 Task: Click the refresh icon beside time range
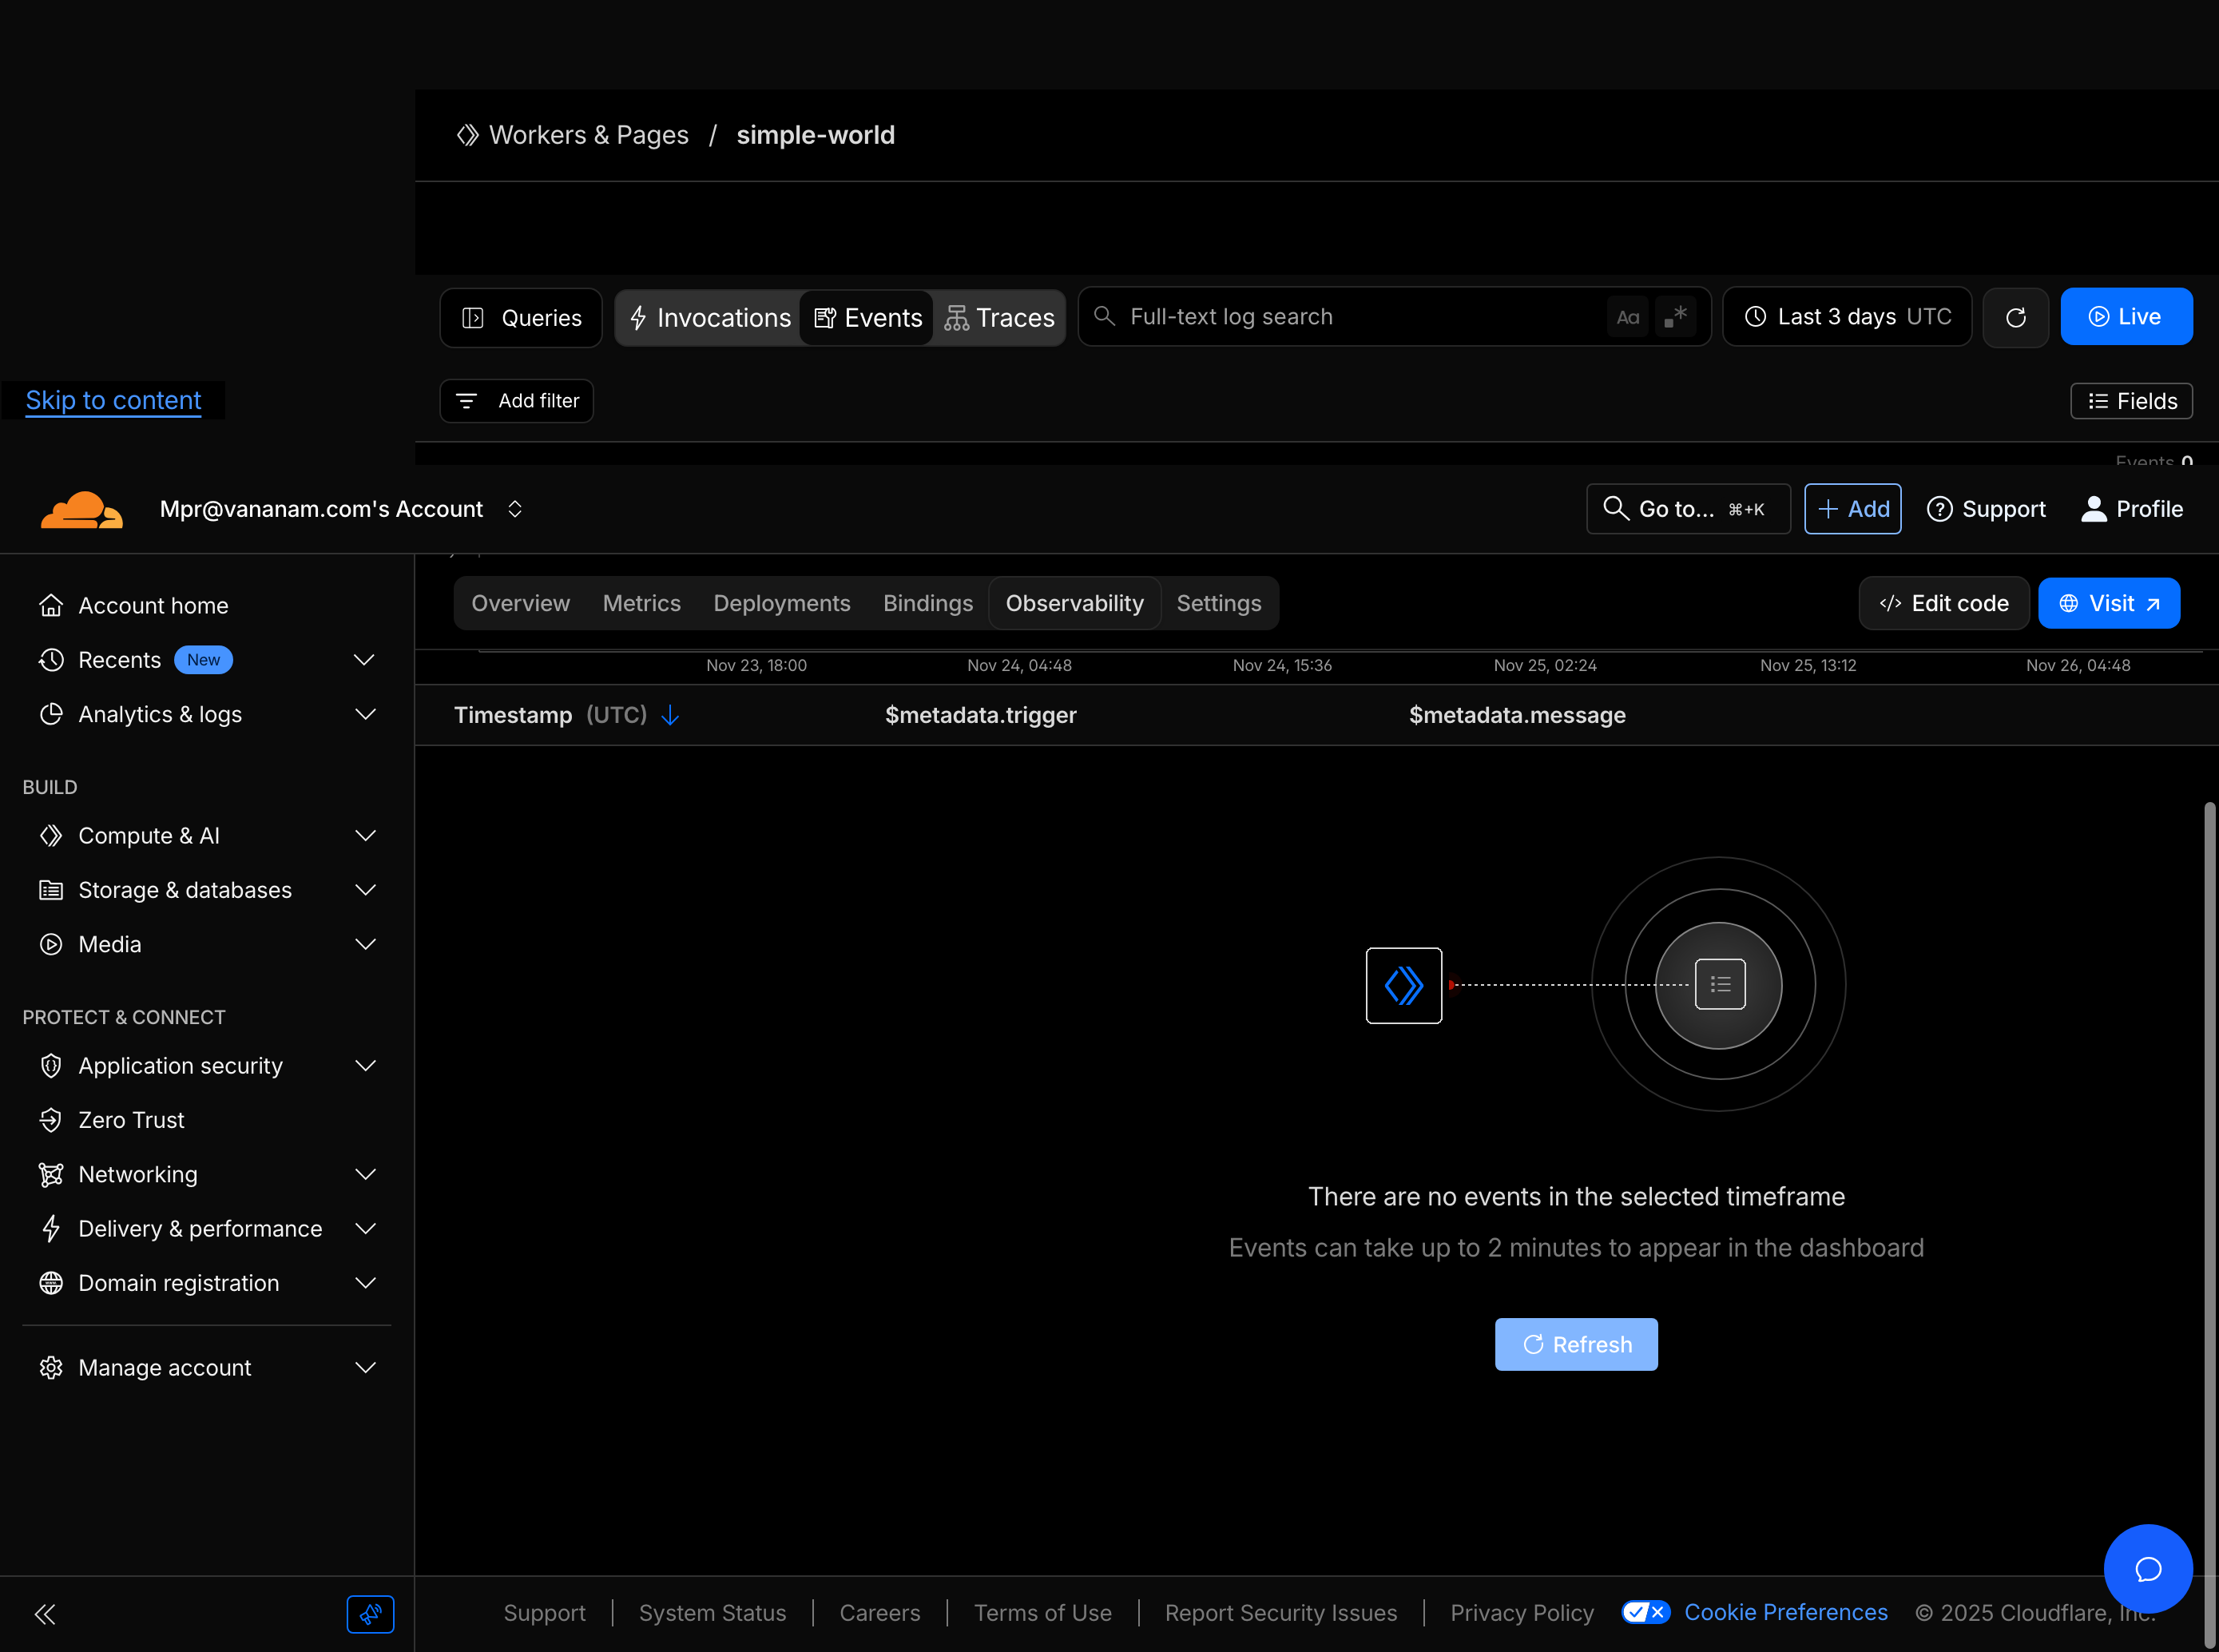click(2015, 317)
